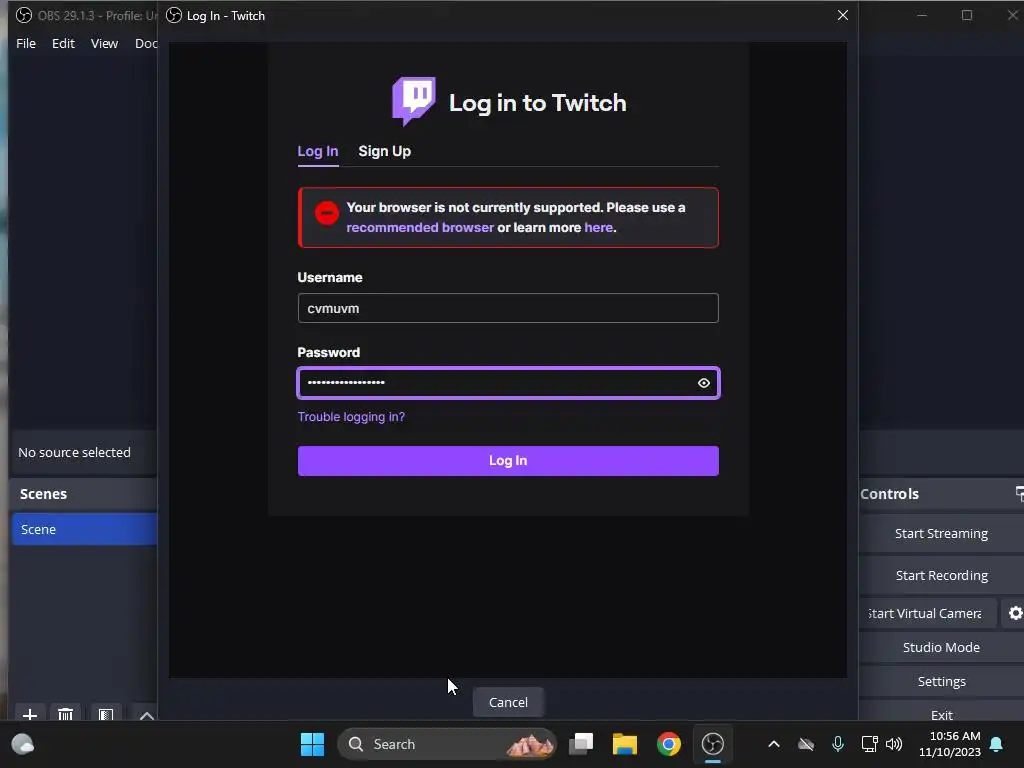Click the 'No source selected' text
The height and width of the screenshot is (768, 1024).
point(74,452)
